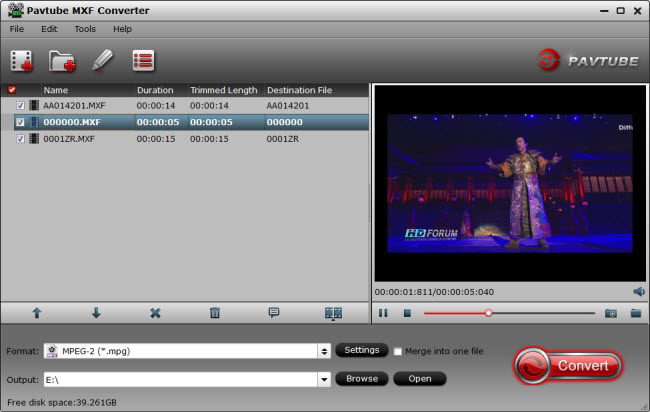Click the Add Video file icon
Screen dimensions: 650x412
(22, 61)
